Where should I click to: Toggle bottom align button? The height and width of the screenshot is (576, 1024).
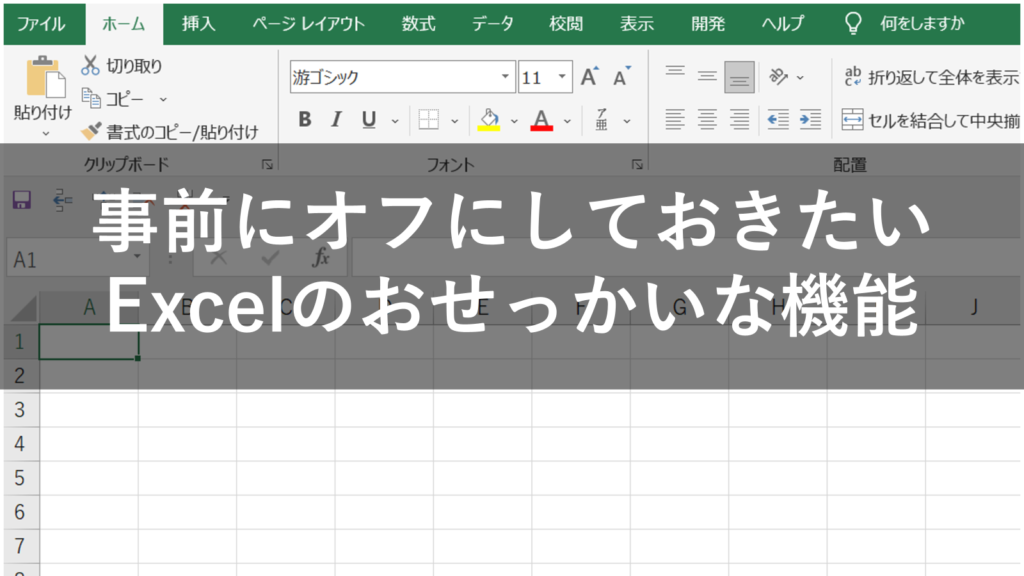click(739, 77)
